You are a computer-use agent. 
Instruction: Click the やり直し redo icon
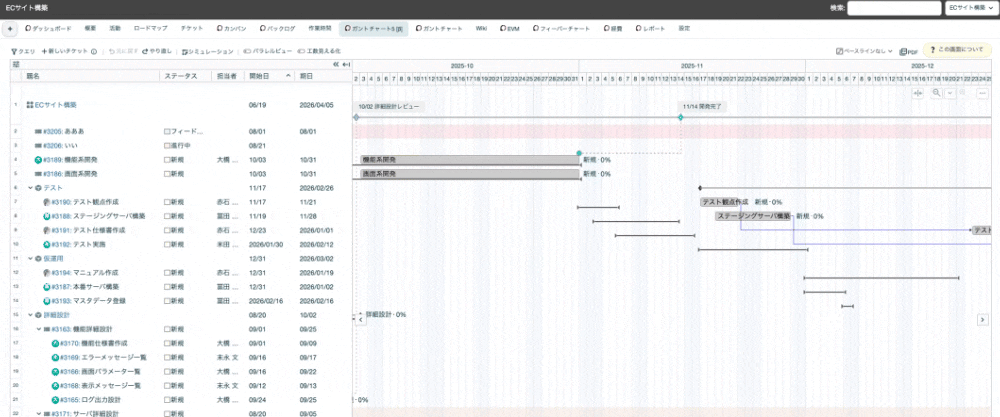pyautogui.click(x=146, y=50)
